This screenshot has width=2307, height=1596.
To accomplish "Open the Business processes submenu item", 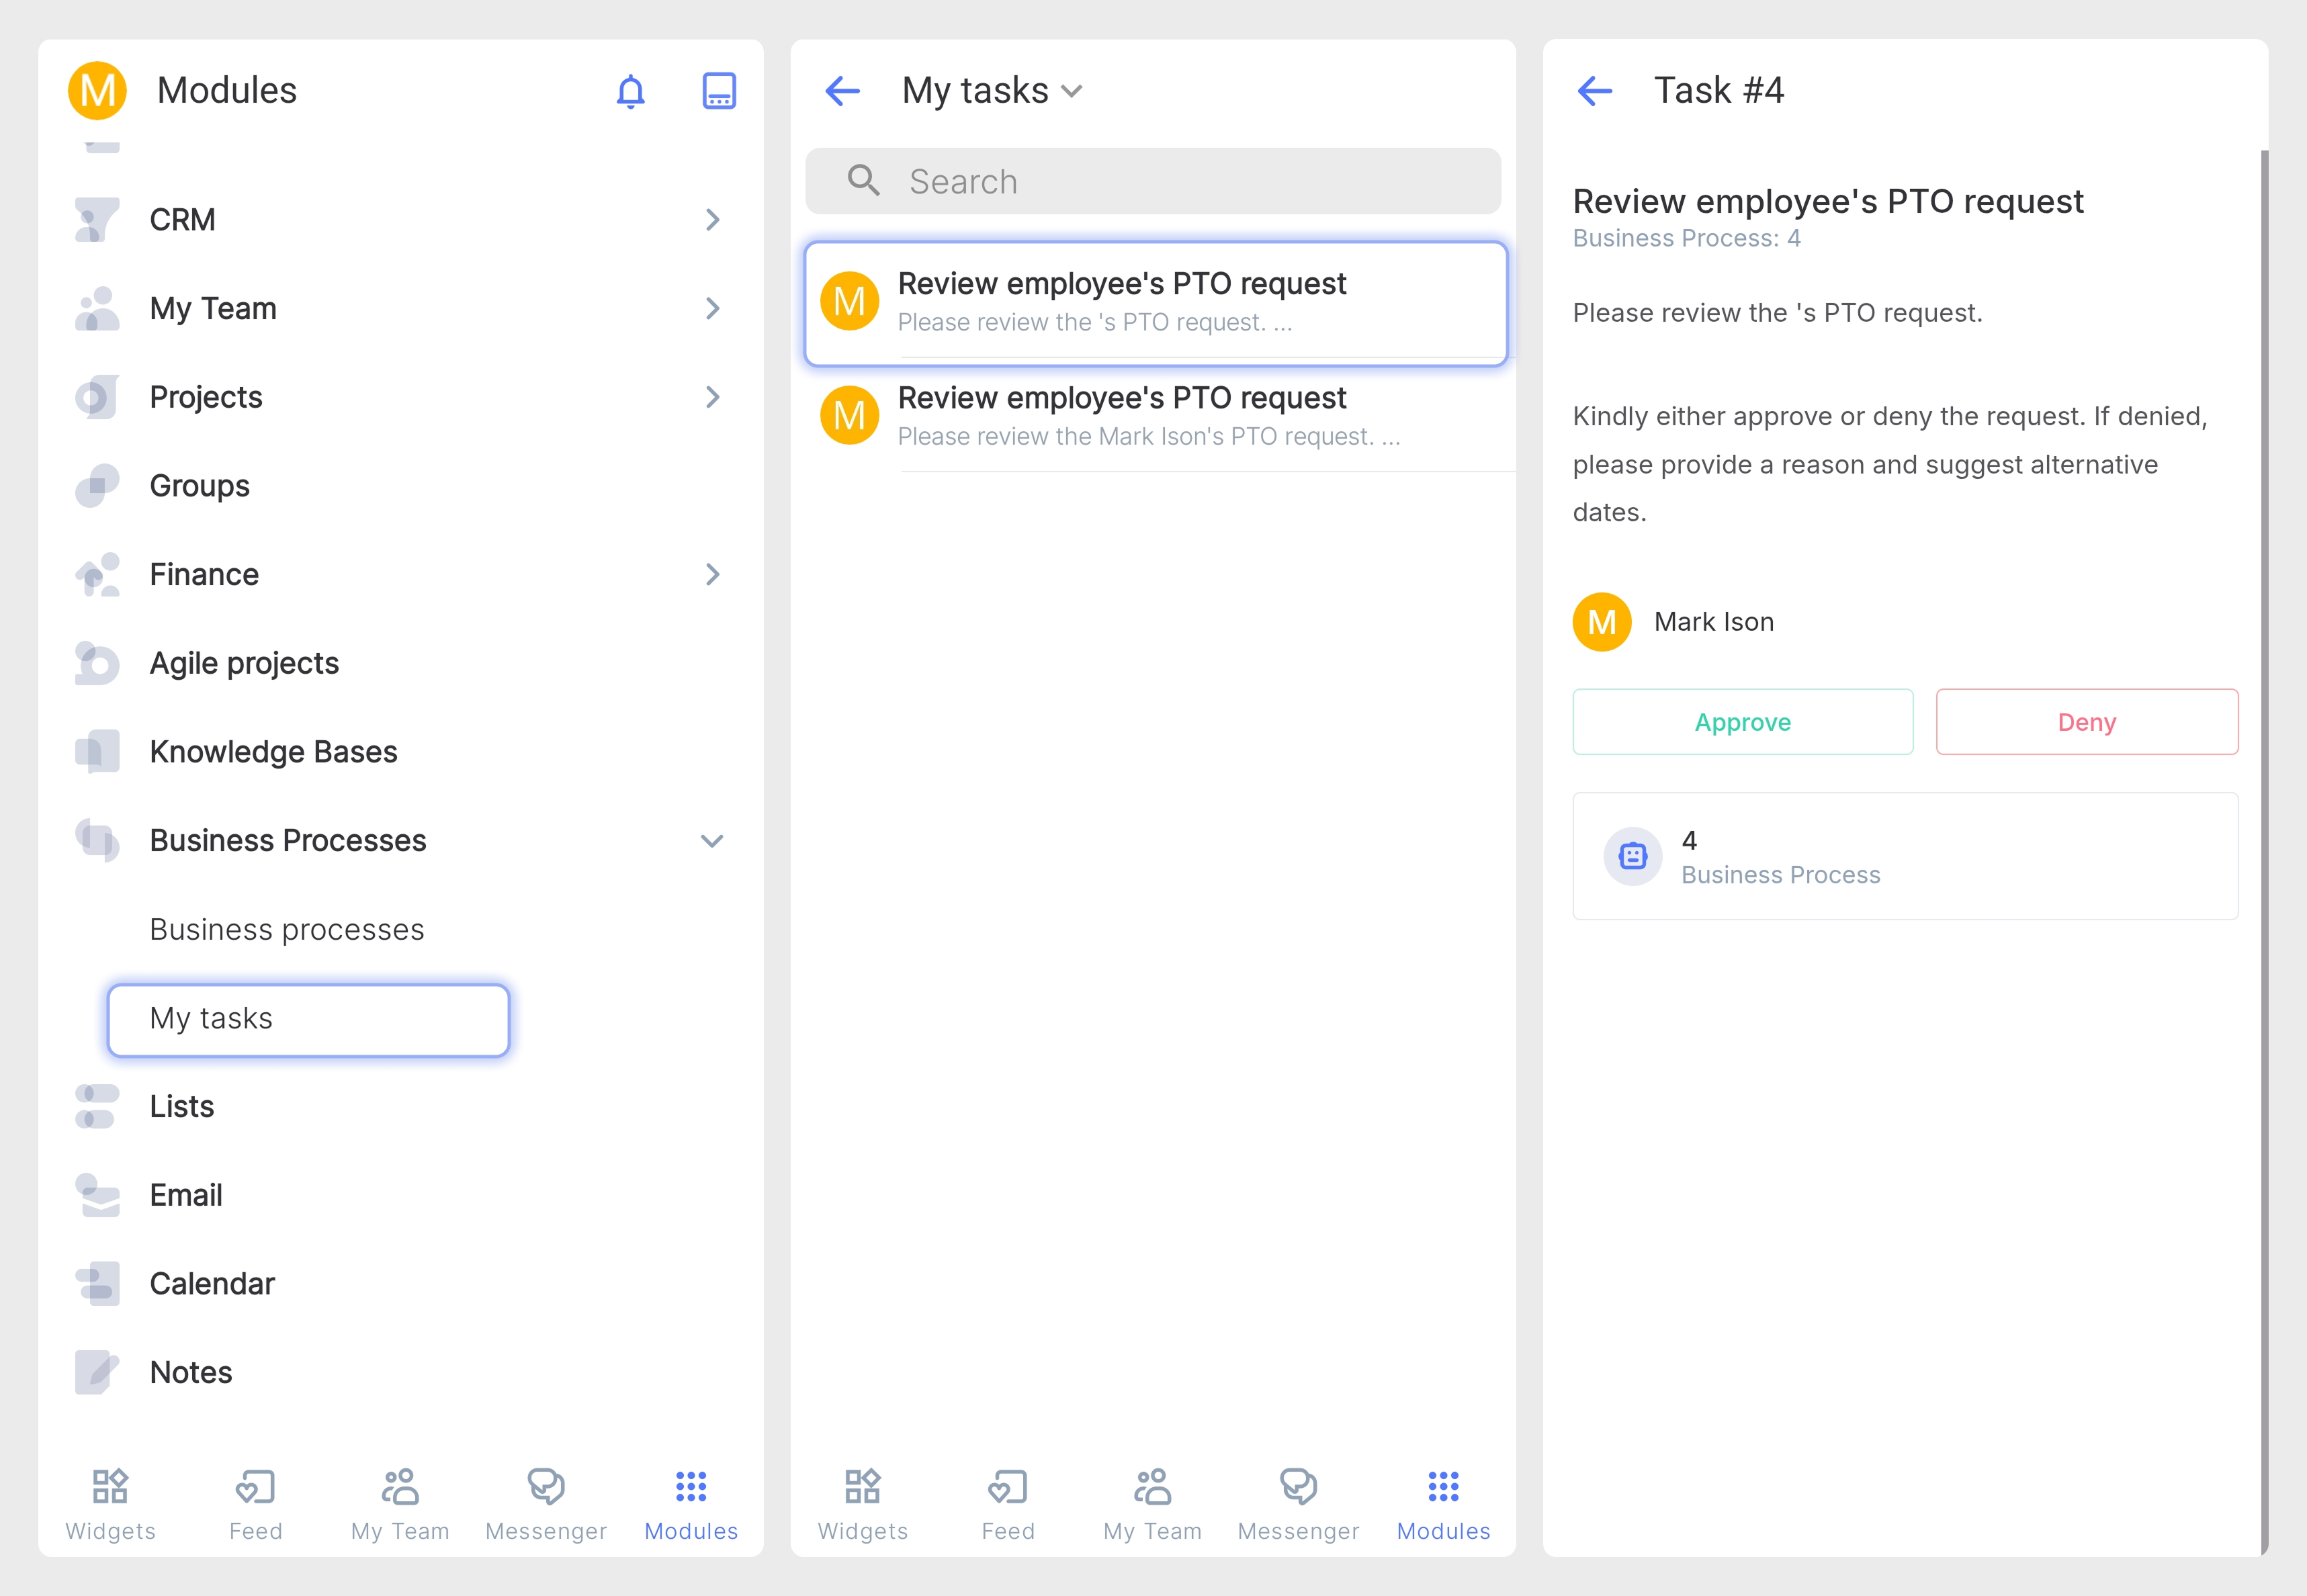I will pos(287,929).
